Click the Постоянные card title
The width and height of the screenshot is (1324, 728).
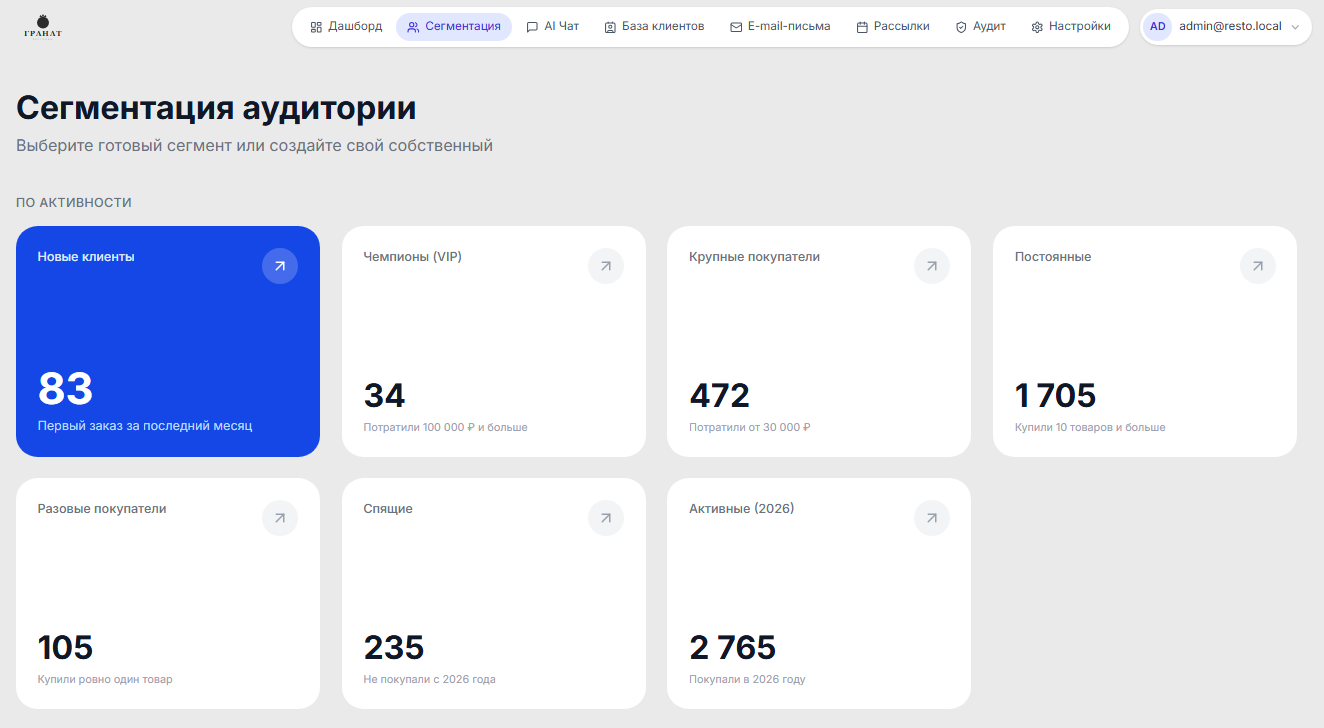(1053, 257)
